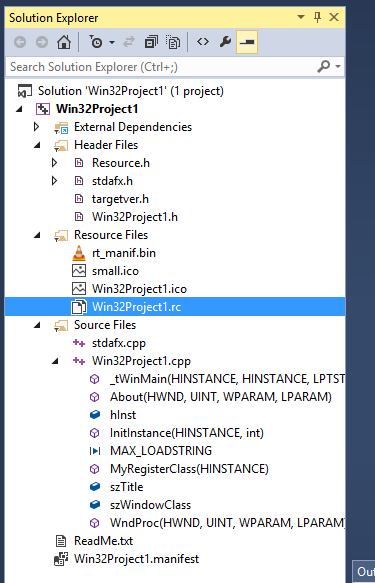Expand Resource.h node
The width and height of the screenshot is (375, 583).
coord(55,163)
